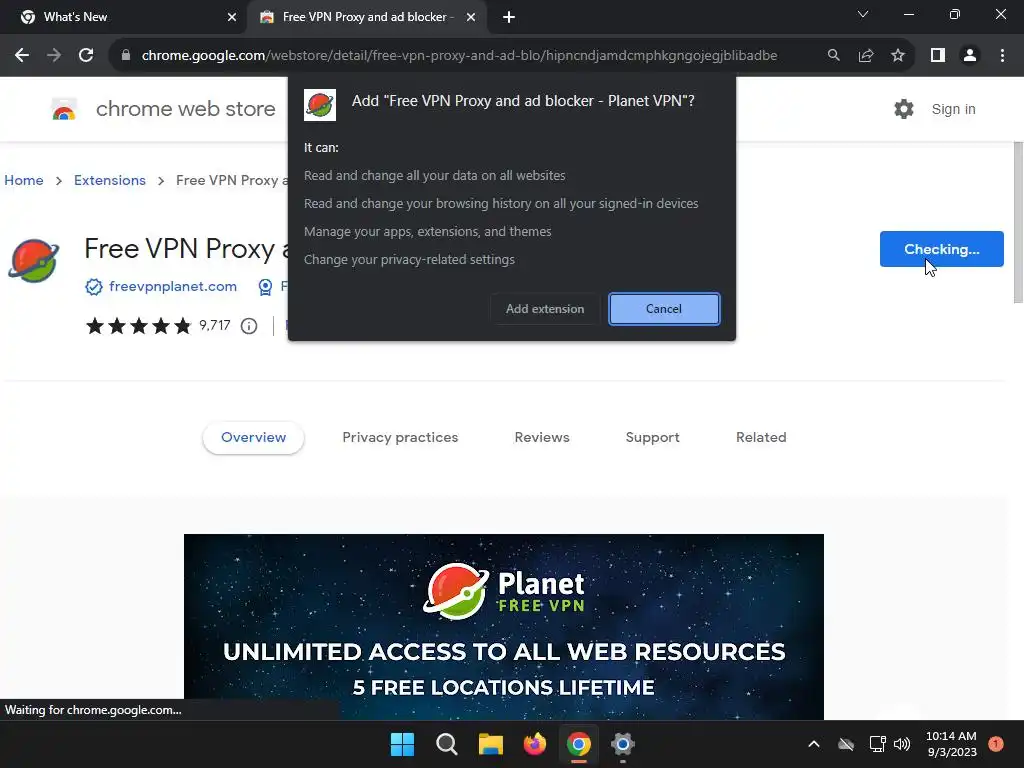The width and height of the screenshot is (1024, 768).
Task: Open a new tab with plus icon
Action: click(x=509, y=18)
